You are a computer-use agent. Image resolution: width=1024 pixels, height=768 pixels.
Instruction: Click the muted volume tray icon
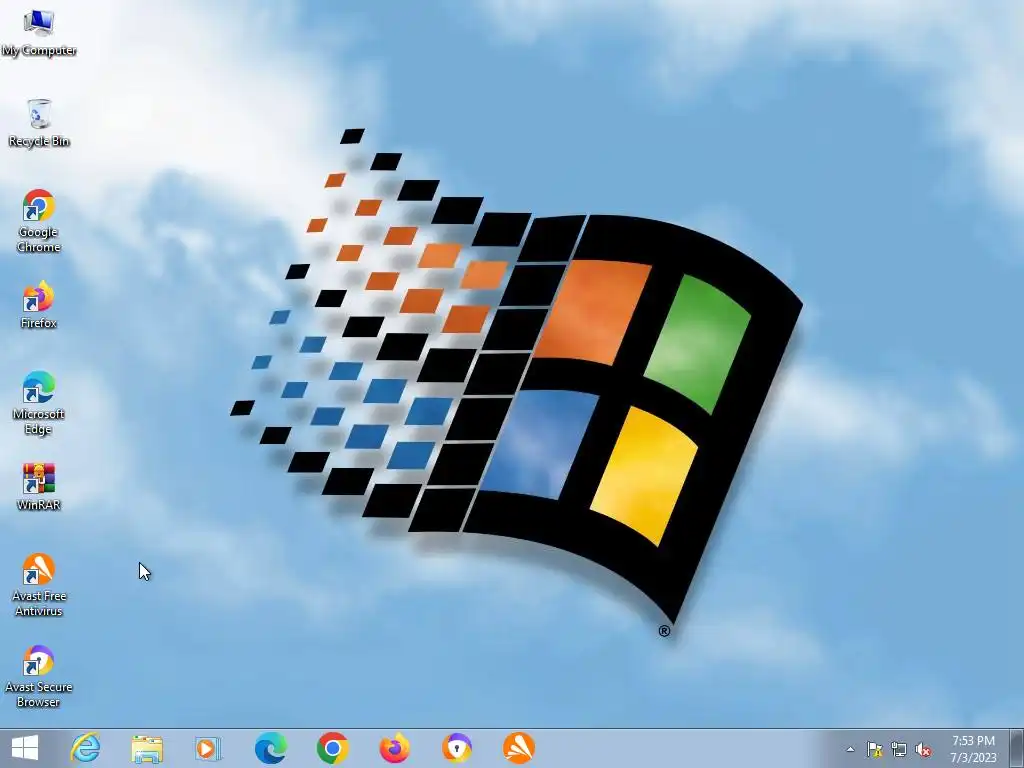point(923,750)
